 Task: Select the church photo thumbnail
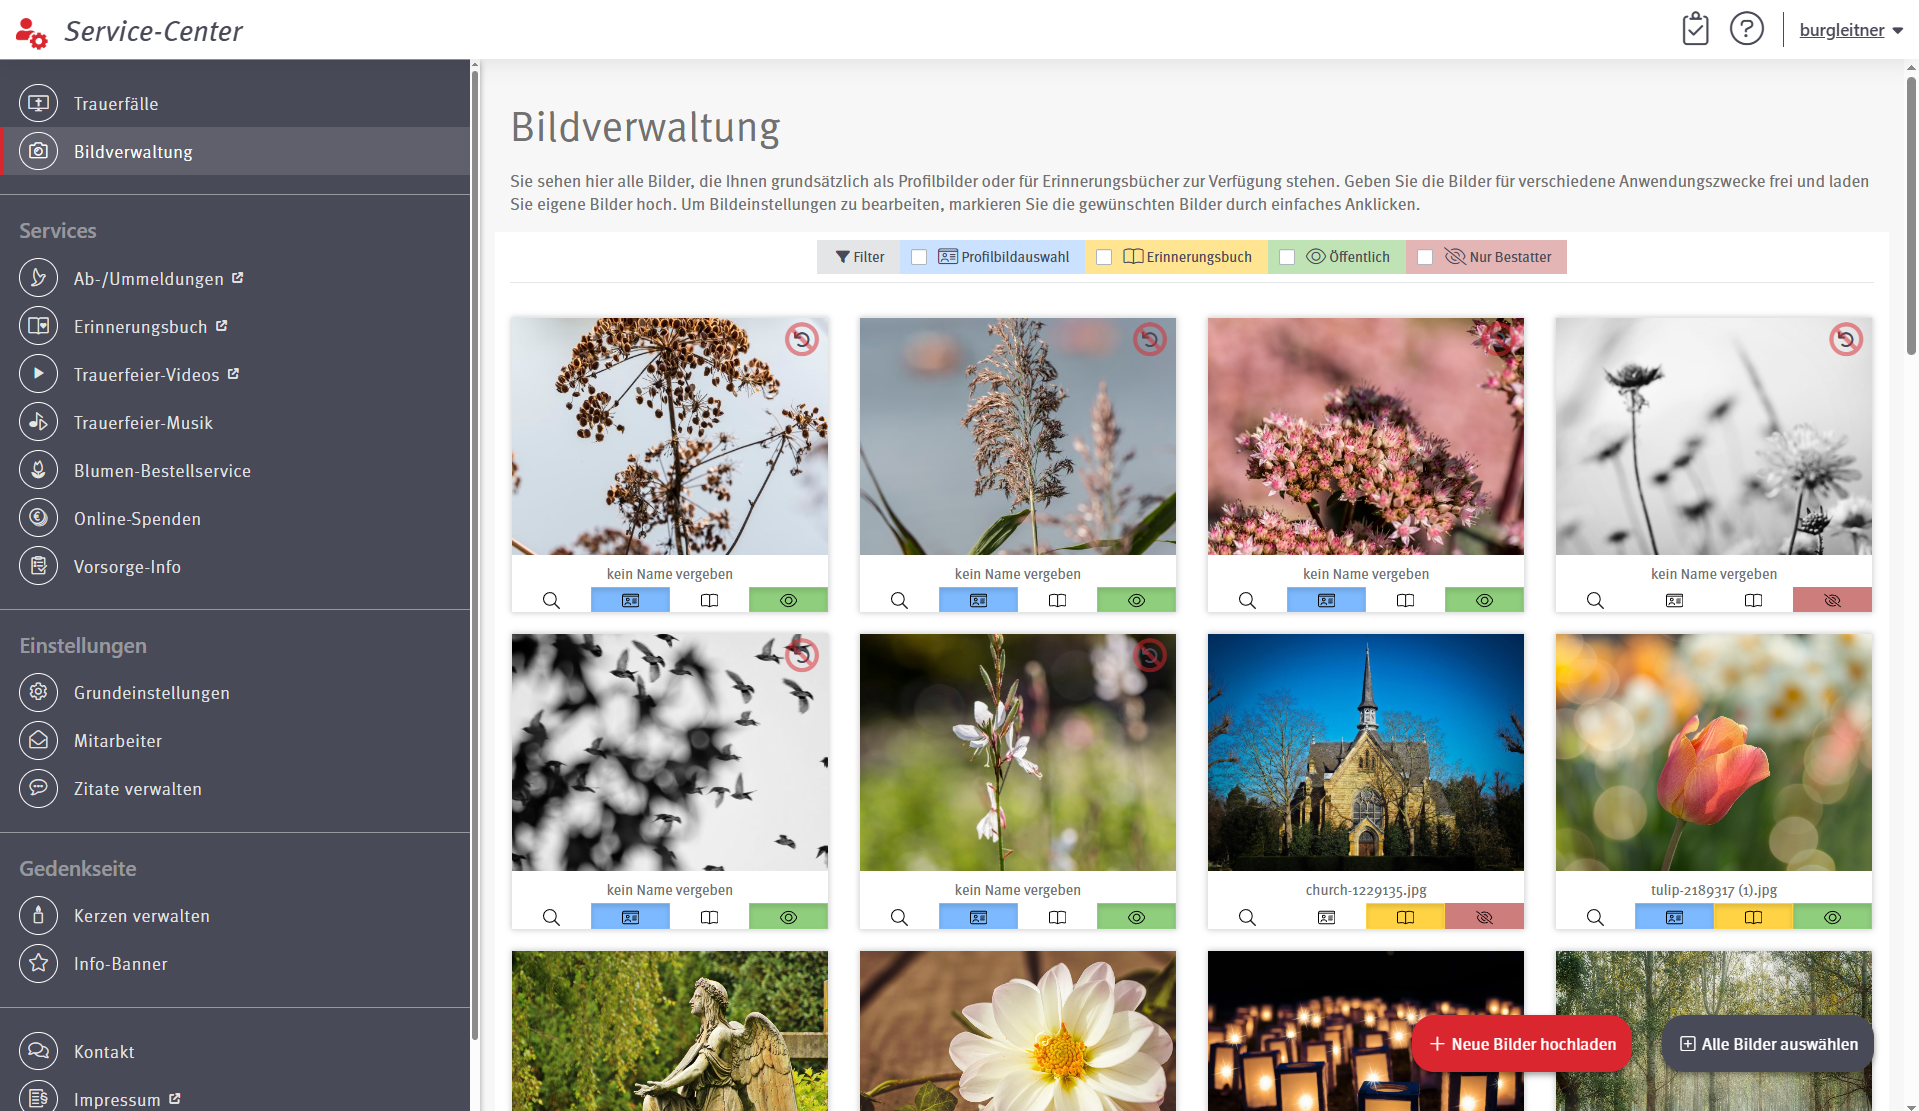pos(1366,752)
